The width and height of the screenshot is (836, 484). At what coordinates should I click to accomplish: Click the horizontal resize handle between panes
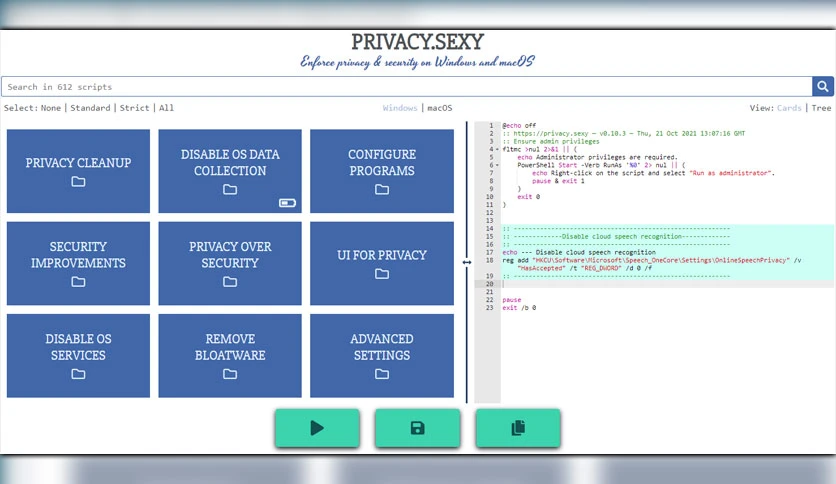(x=467, y=262)
